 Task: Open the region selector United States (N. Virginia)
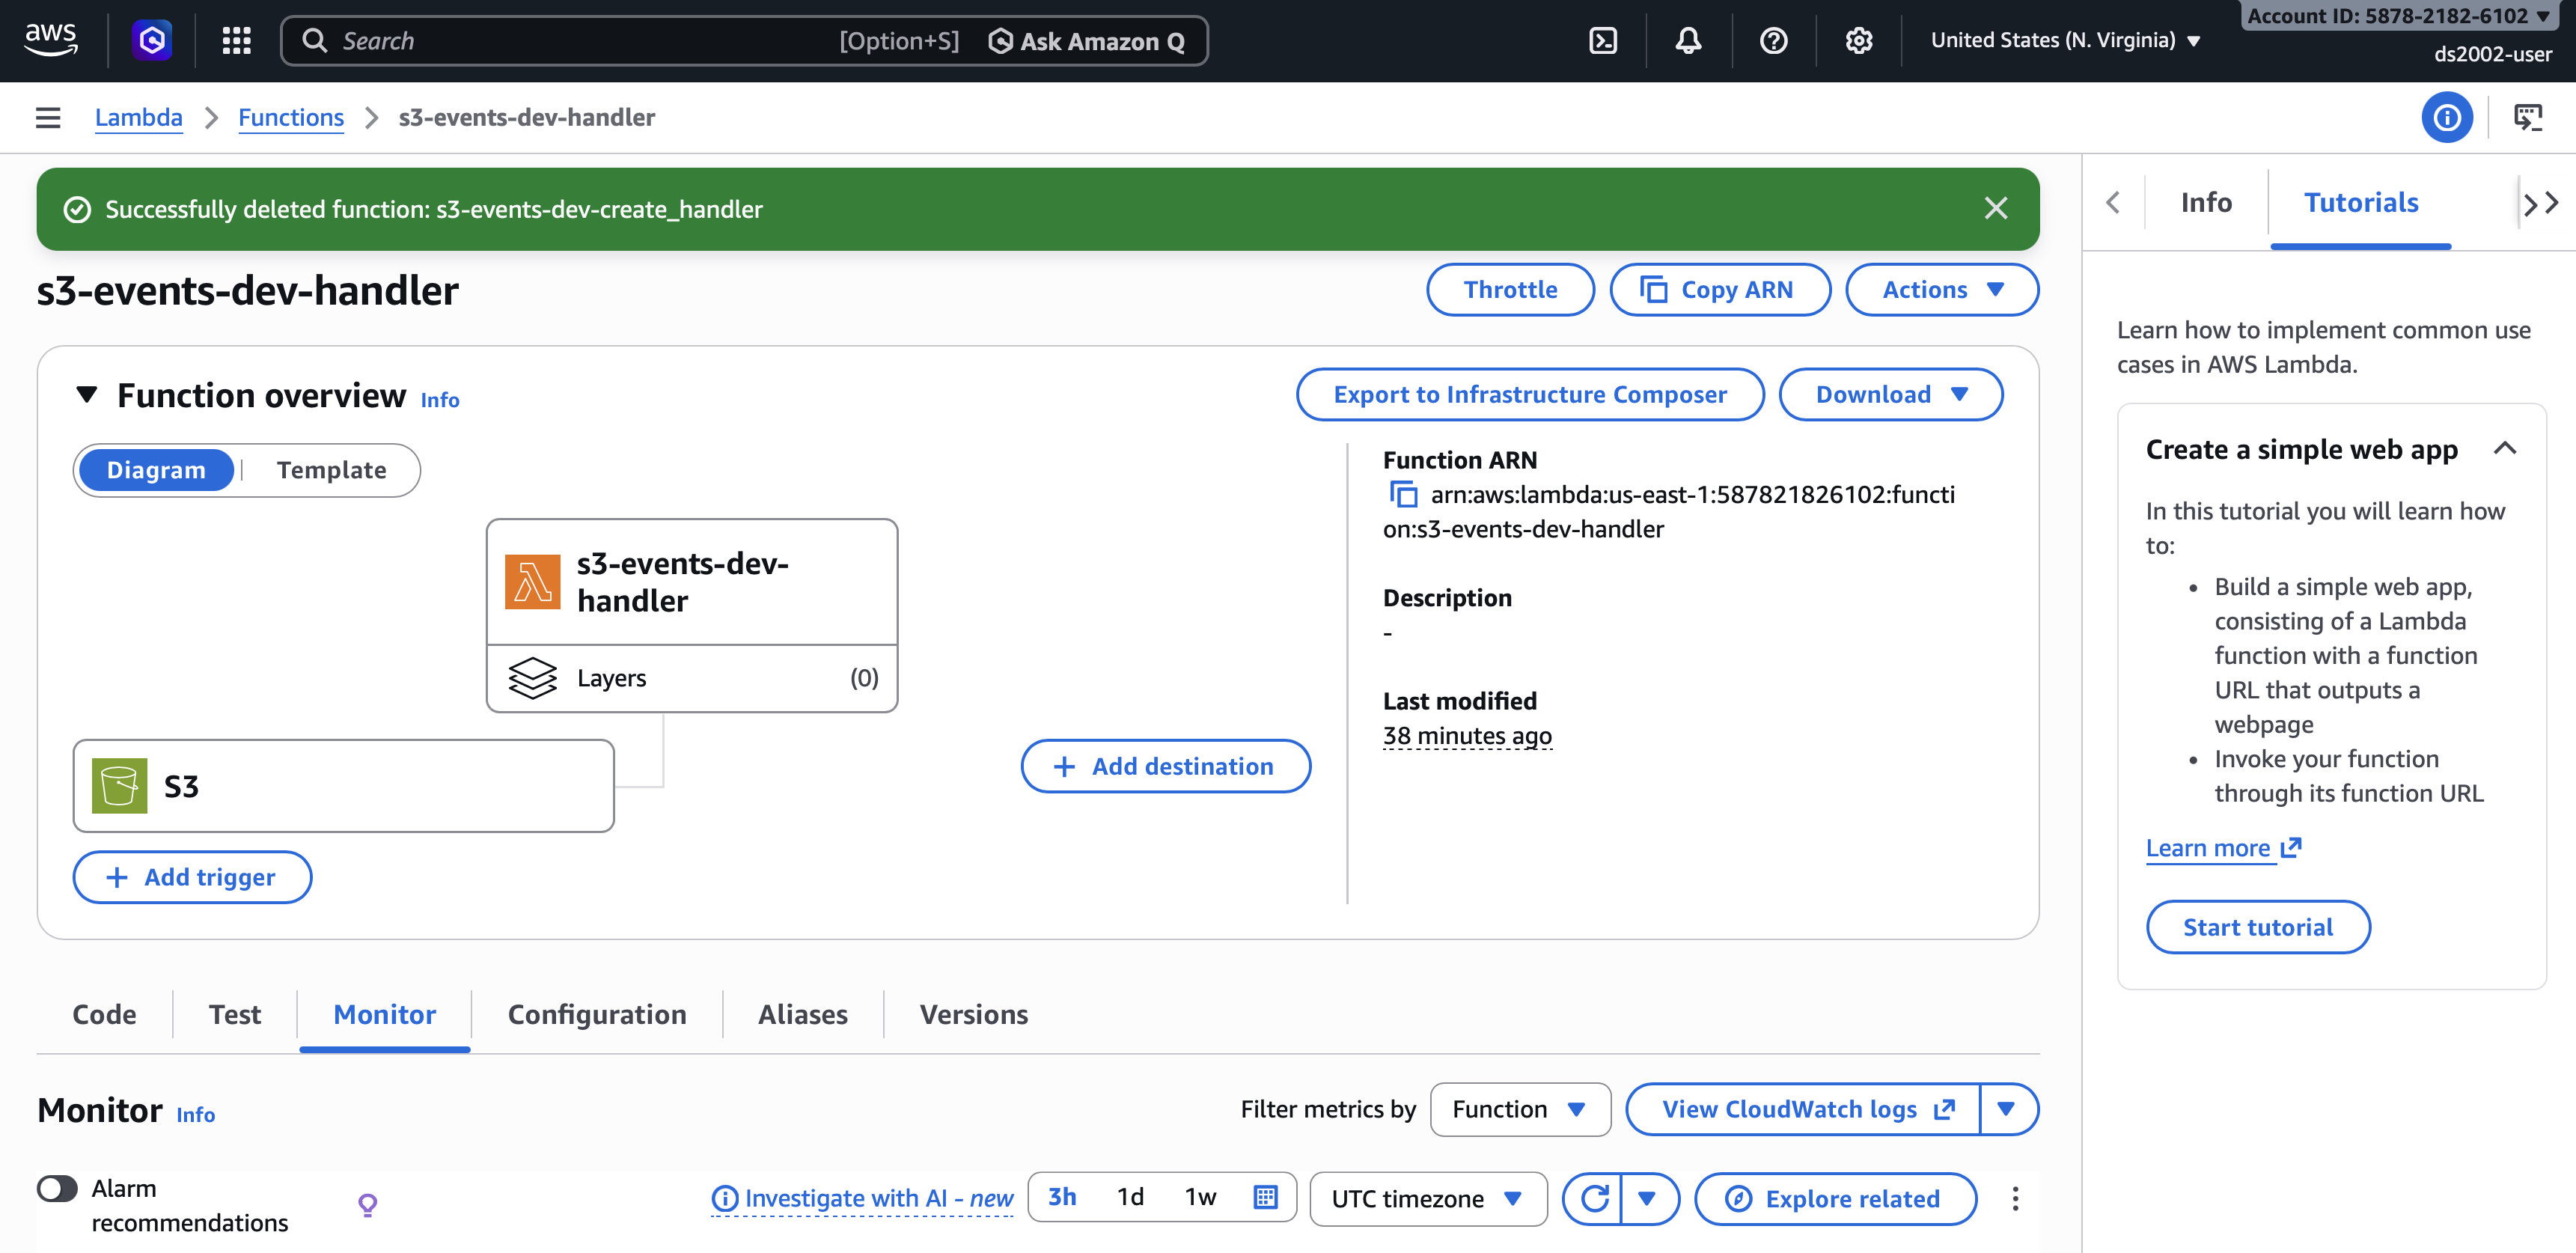click(2065, 40)
